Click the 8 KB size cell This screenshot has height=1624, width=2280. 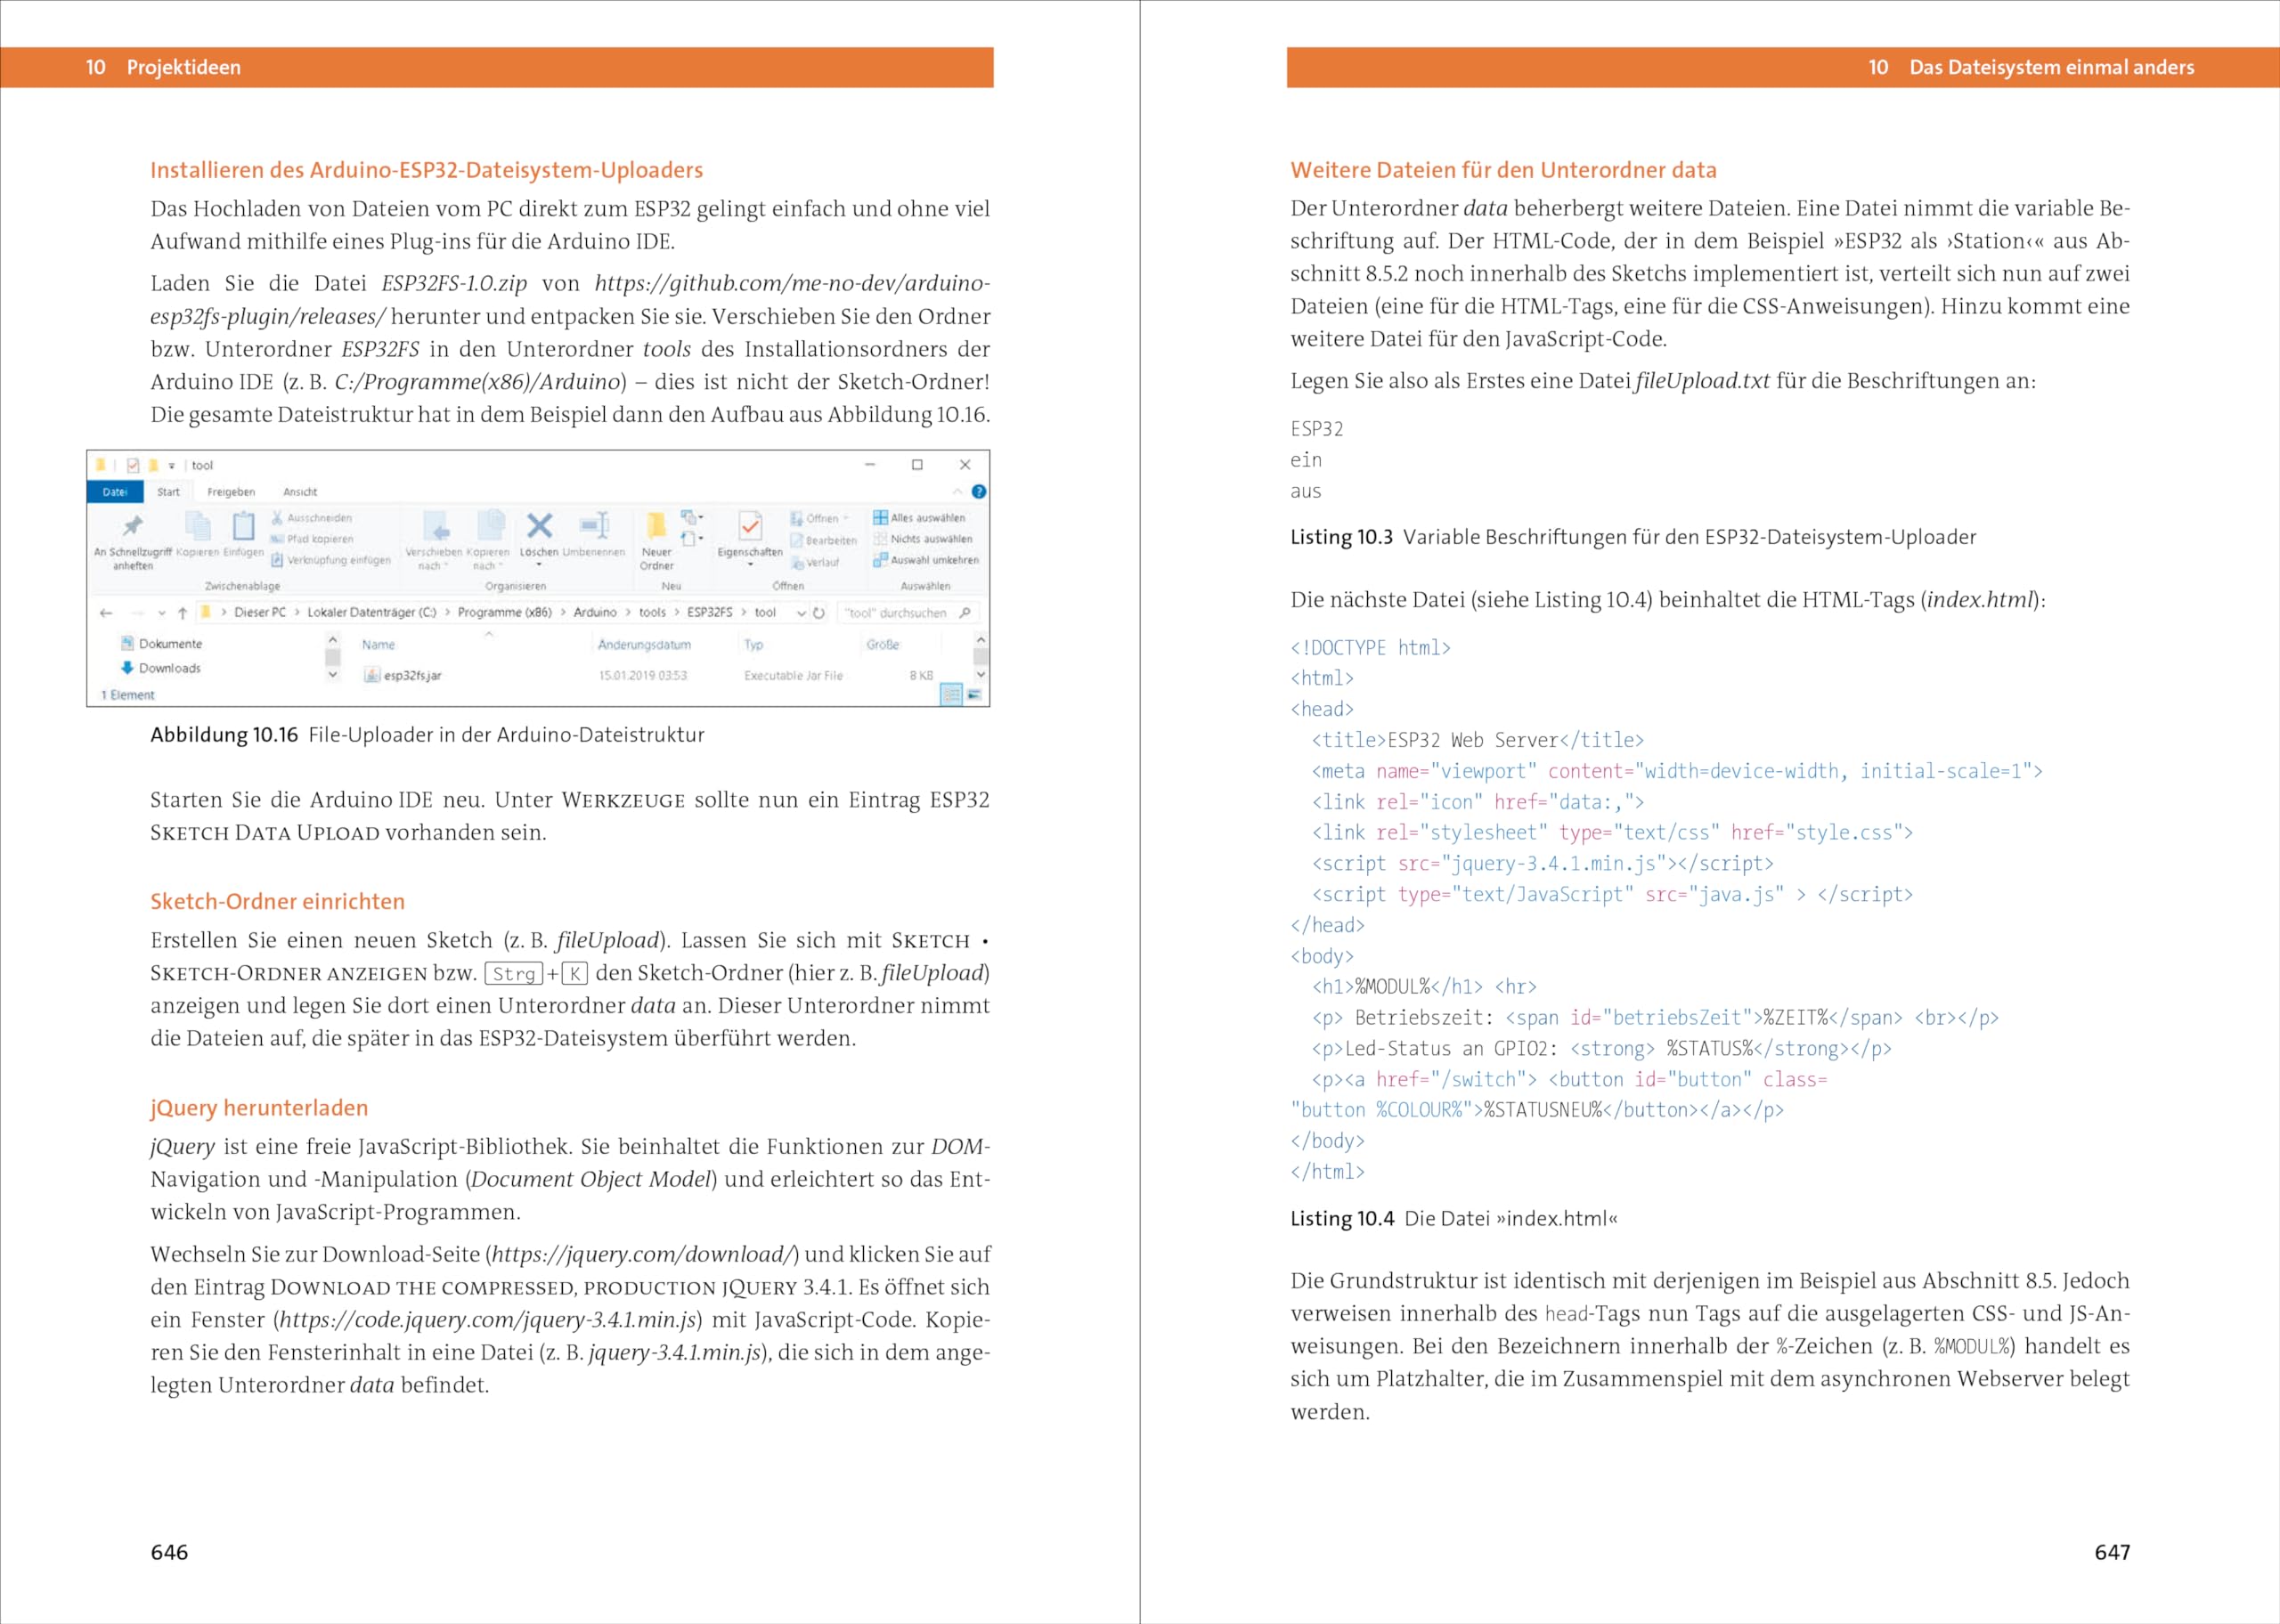pos(921,675)
